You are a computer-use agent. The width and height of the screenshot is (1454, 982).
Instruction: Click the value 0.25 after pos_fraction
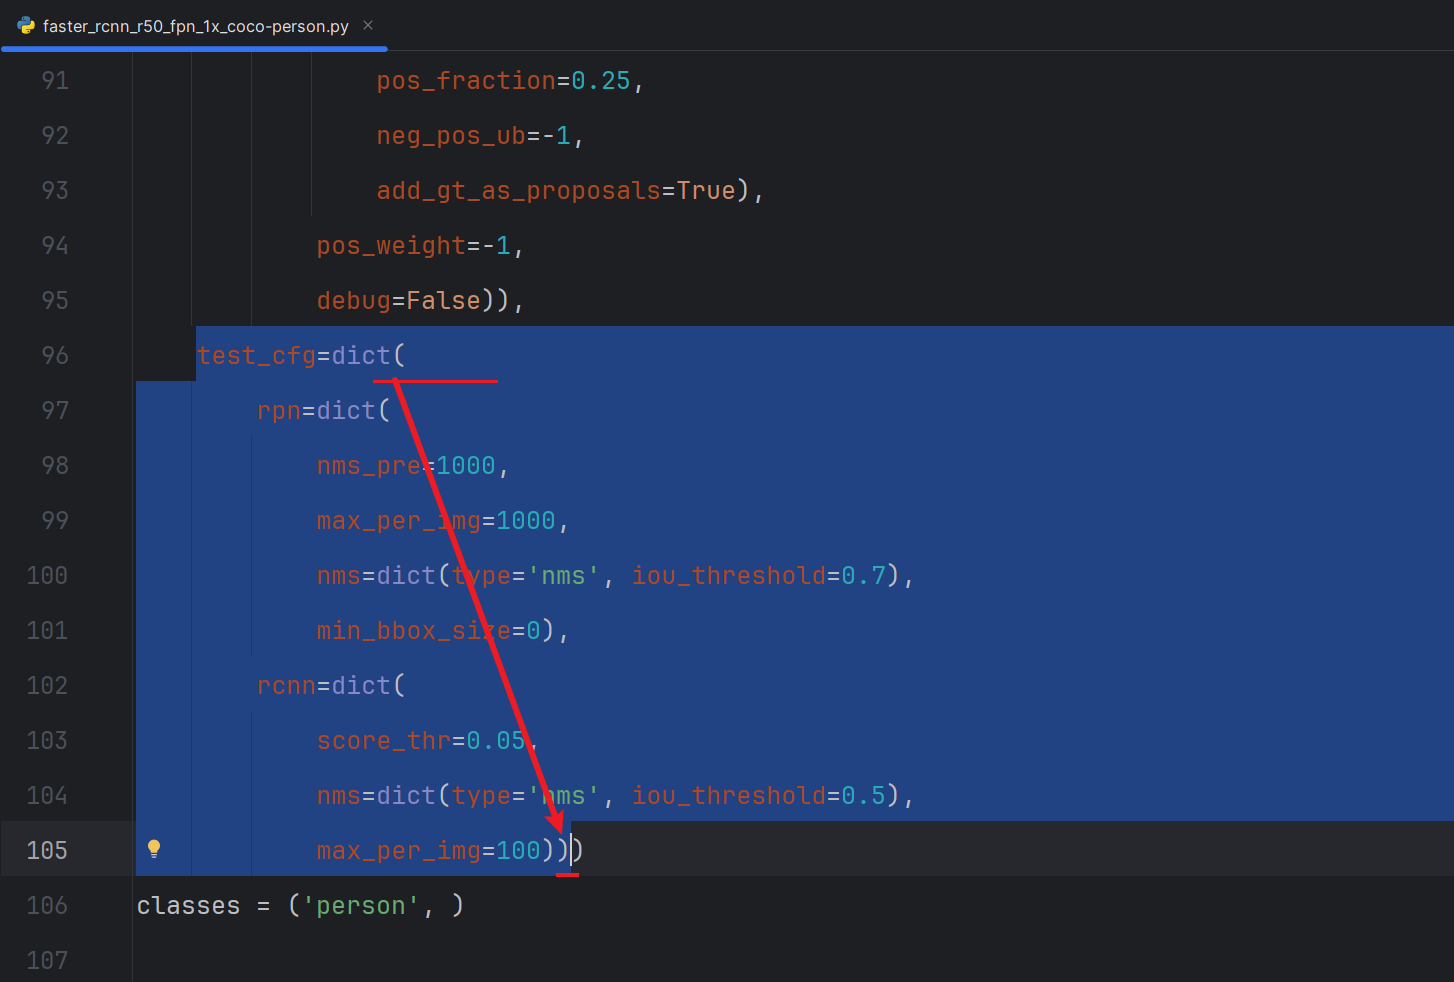600,80
